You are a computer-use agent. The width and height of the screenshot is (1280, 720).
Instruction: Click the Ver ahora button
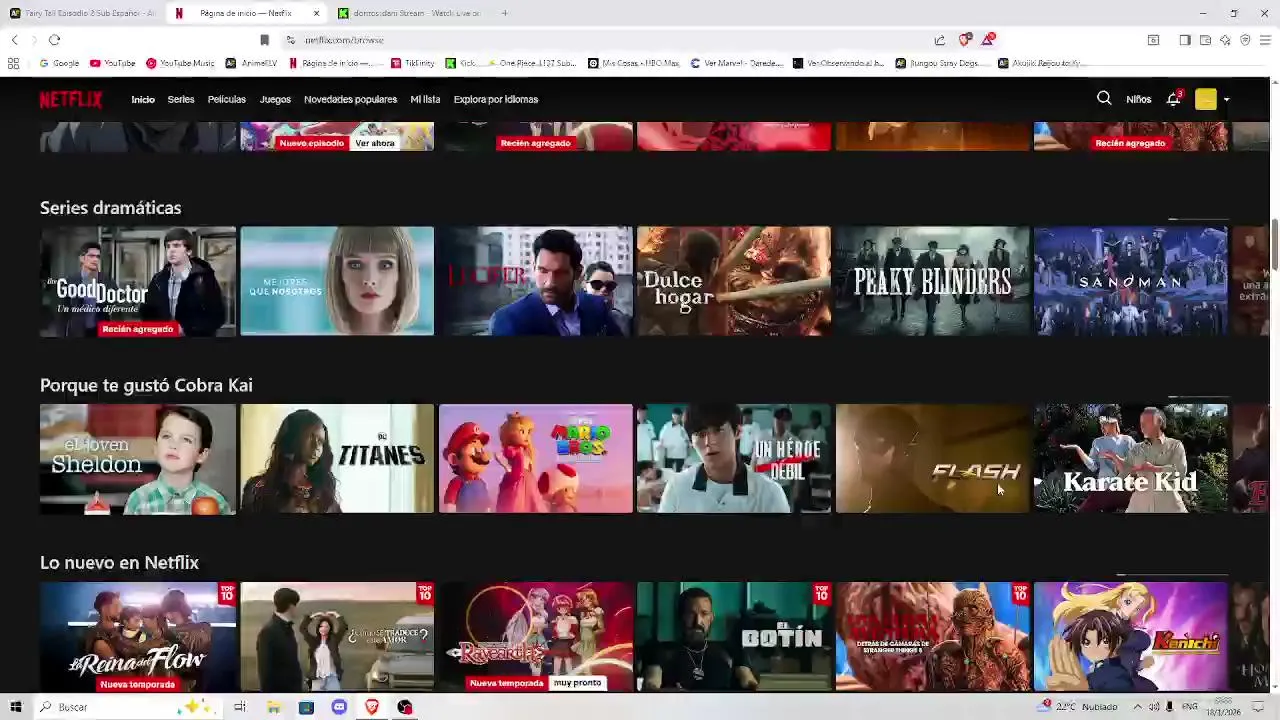[375, 143]
